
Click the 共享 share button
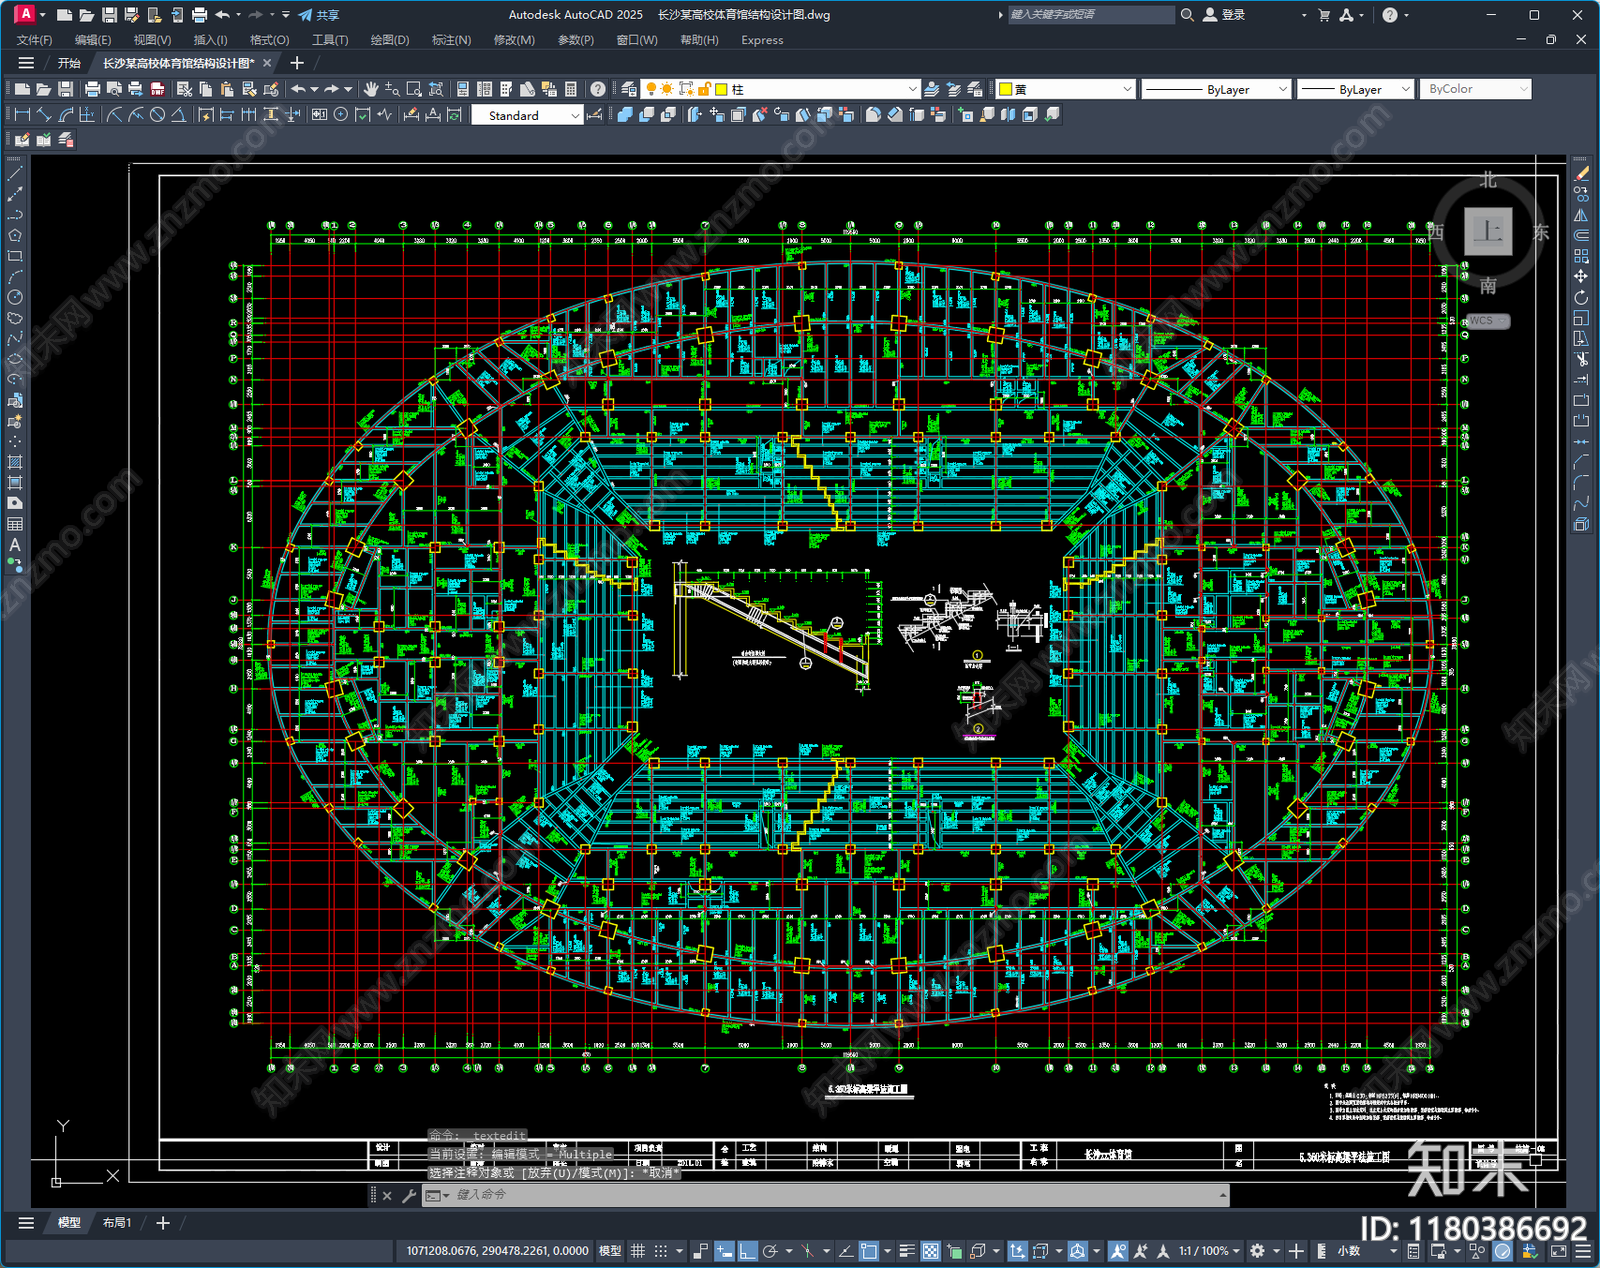pyautogui.click(x=319, y=15)
